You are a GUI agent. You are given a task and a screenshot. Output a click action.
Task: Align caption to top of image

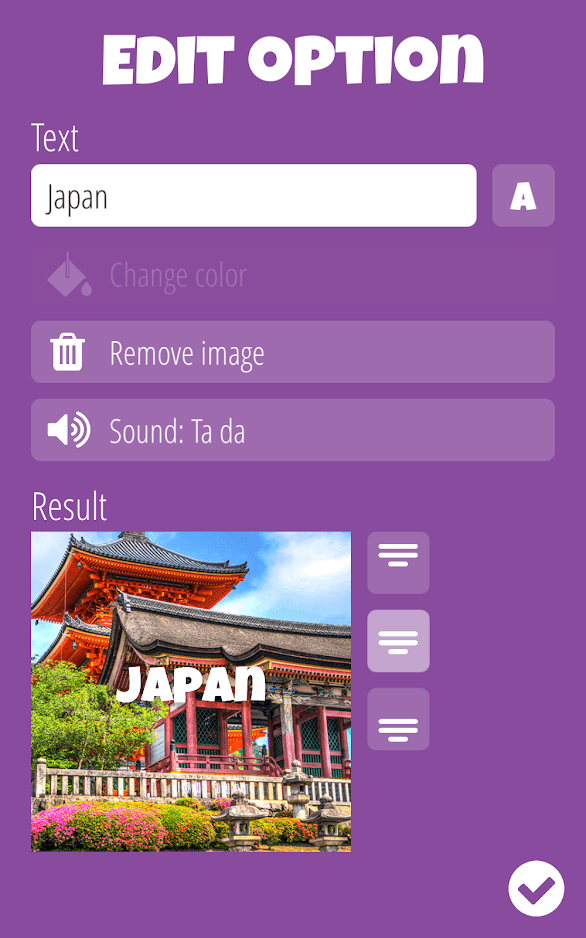pyautogui.click(x=398, y=563)
